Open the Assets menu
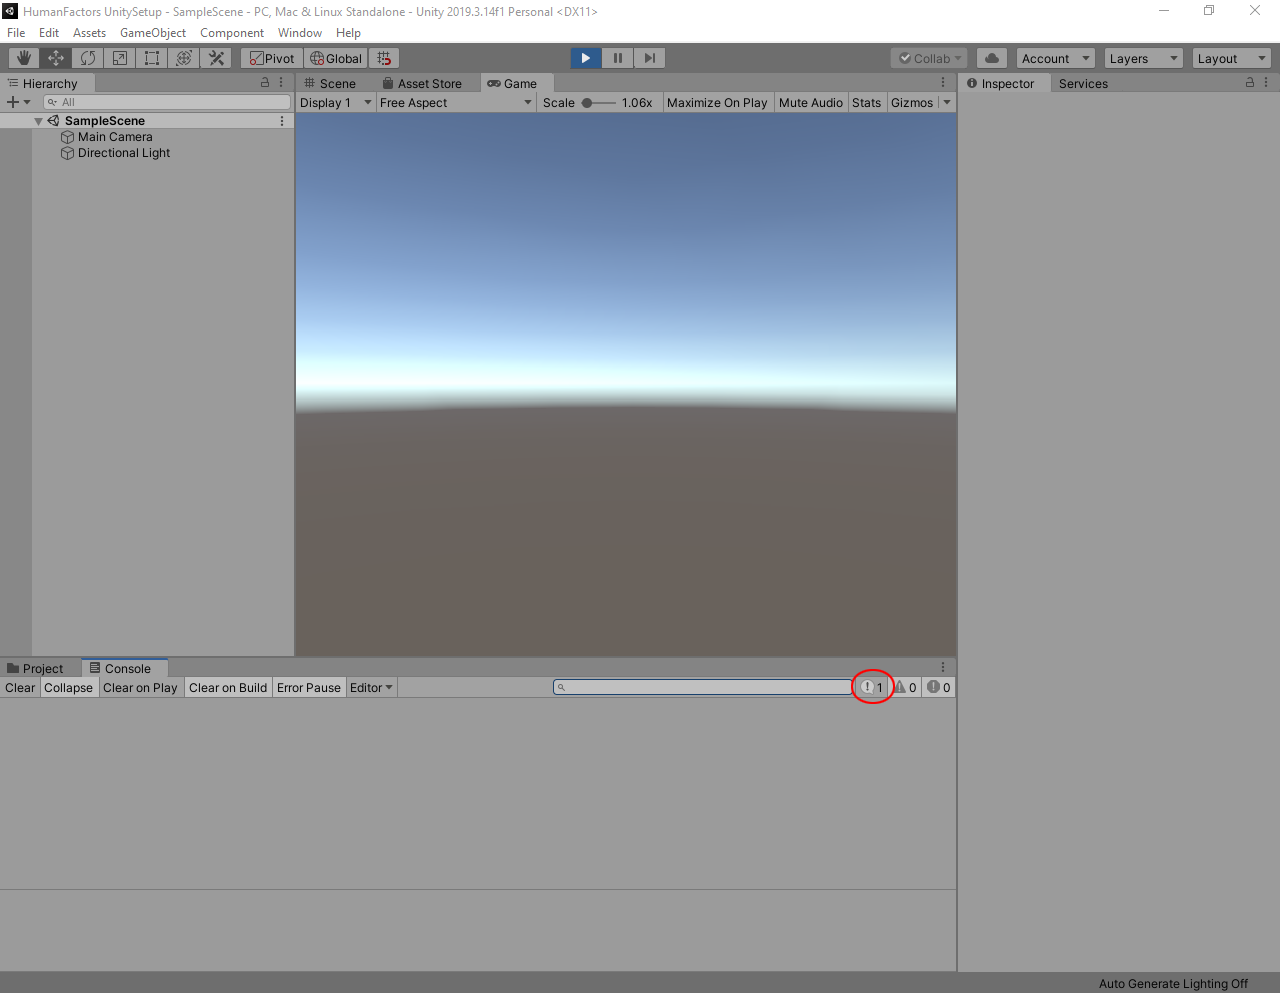The height and width of the screenshot is (993, 1280). pos(89,32)
